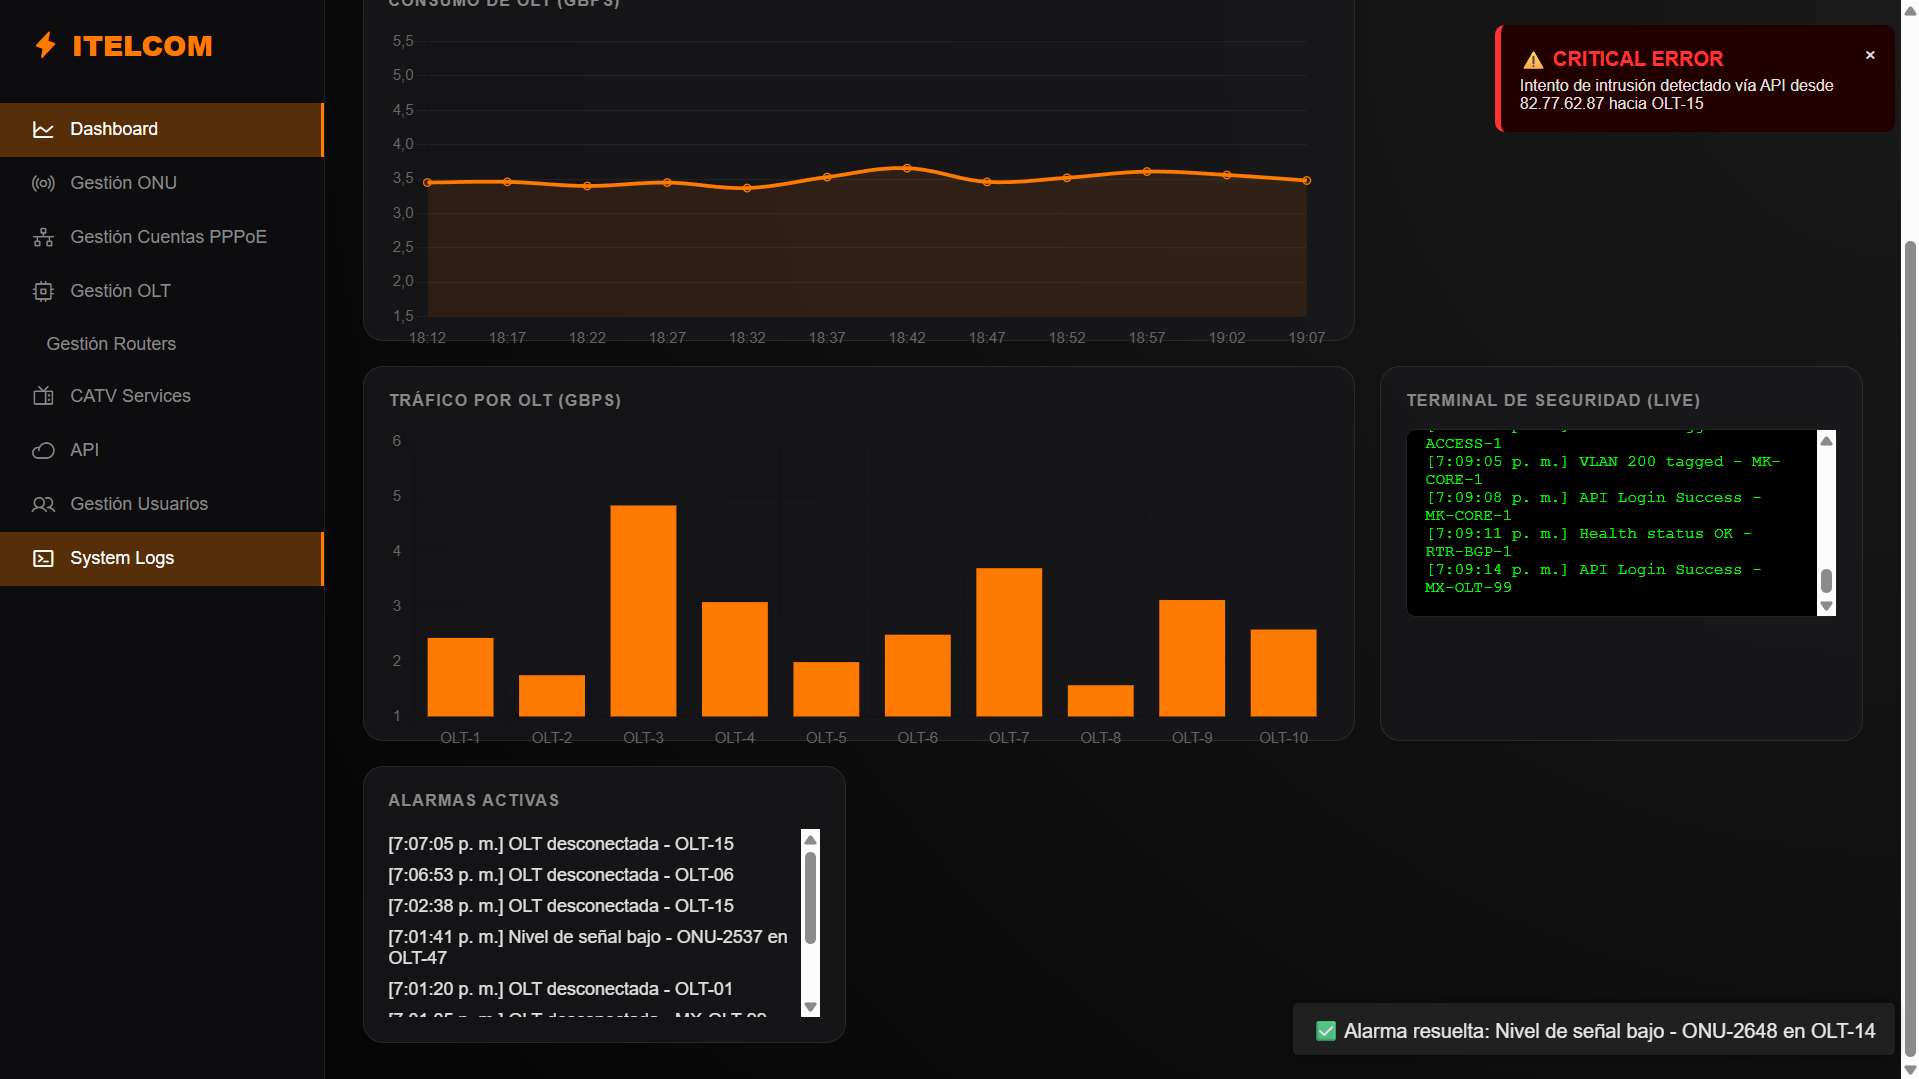This screenshot has width=1919, height=1079.
Task: Dismiss the CRITICAL ERROR notification
Action: pyautogui.click(x=1870, y=56)
